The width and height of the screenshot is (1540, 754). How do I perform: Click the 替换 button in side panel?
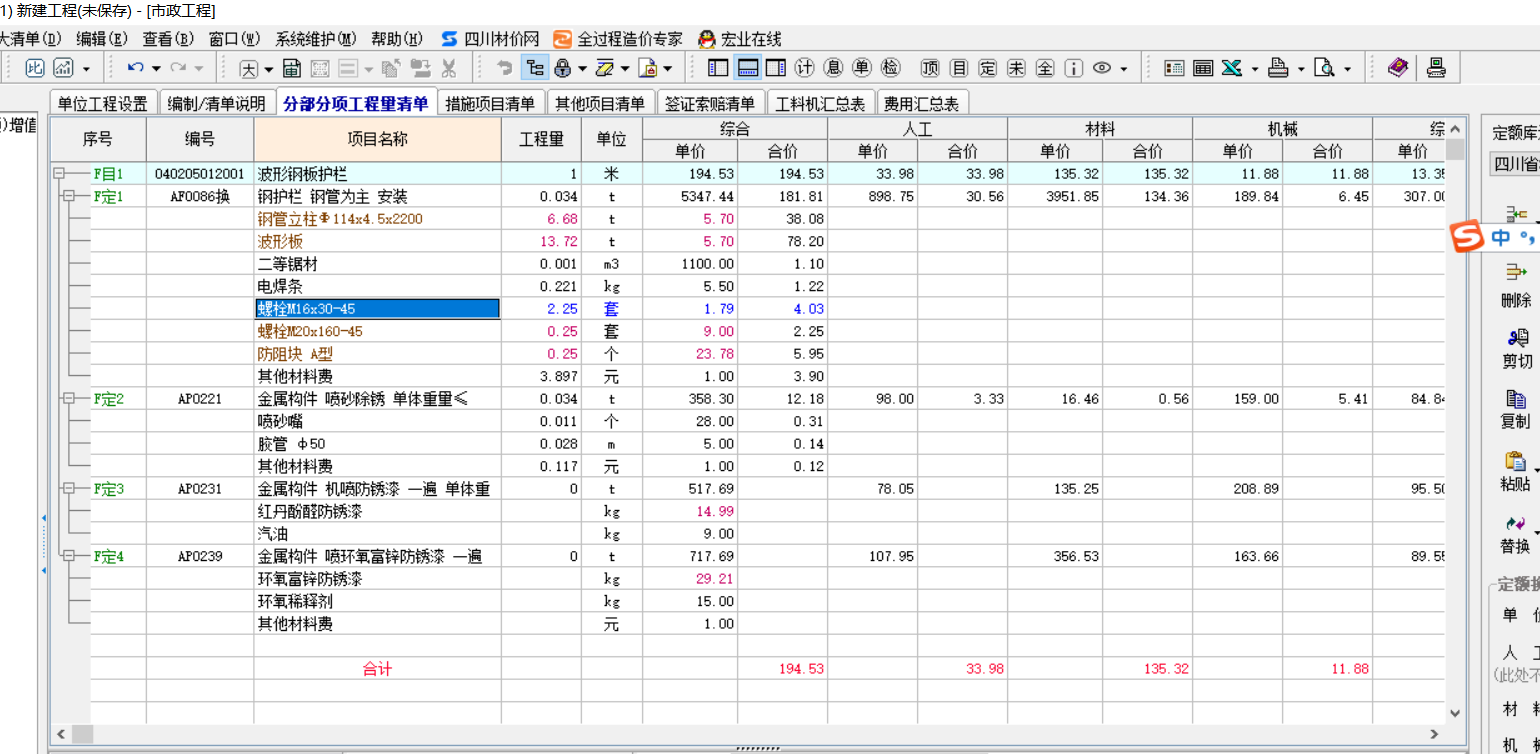point(1516,533)
